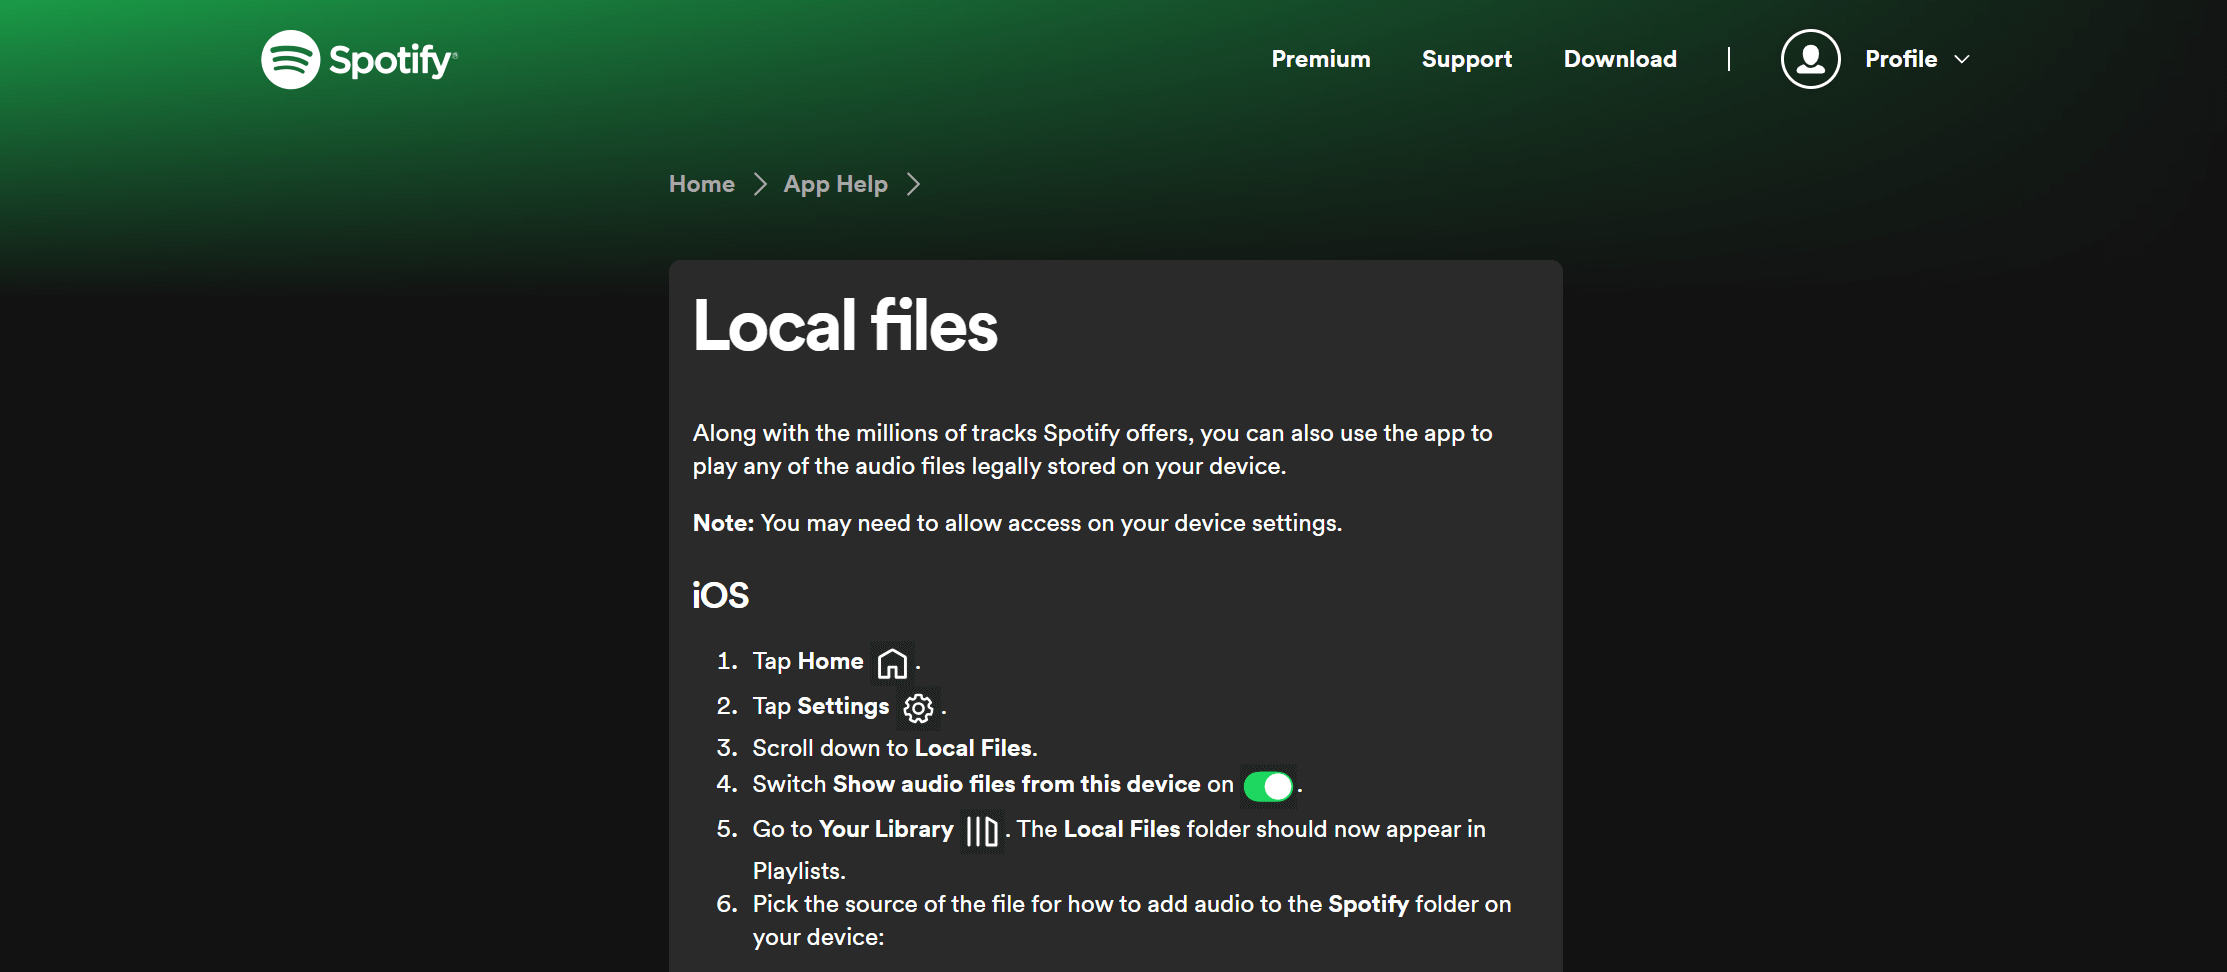This screenshot has height=972, width=2227.
Task: Click the bold 'Spotify' word in step 6
Action: 1368,905
